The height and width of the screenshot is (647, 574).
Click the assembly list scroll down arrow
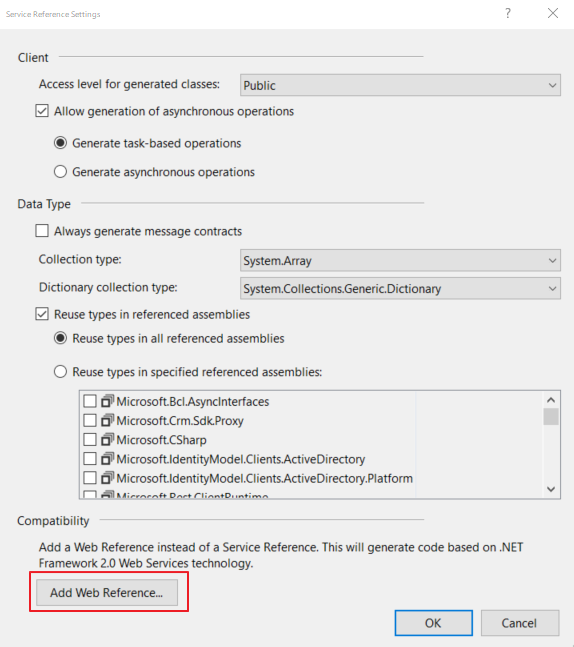(551, 489)
